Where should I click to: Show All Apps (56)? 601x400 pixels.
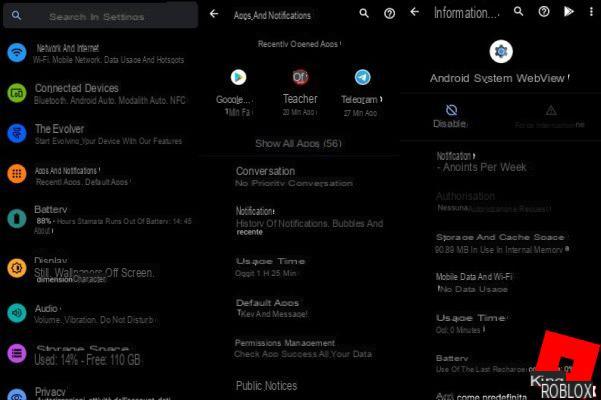coord(298,144)
